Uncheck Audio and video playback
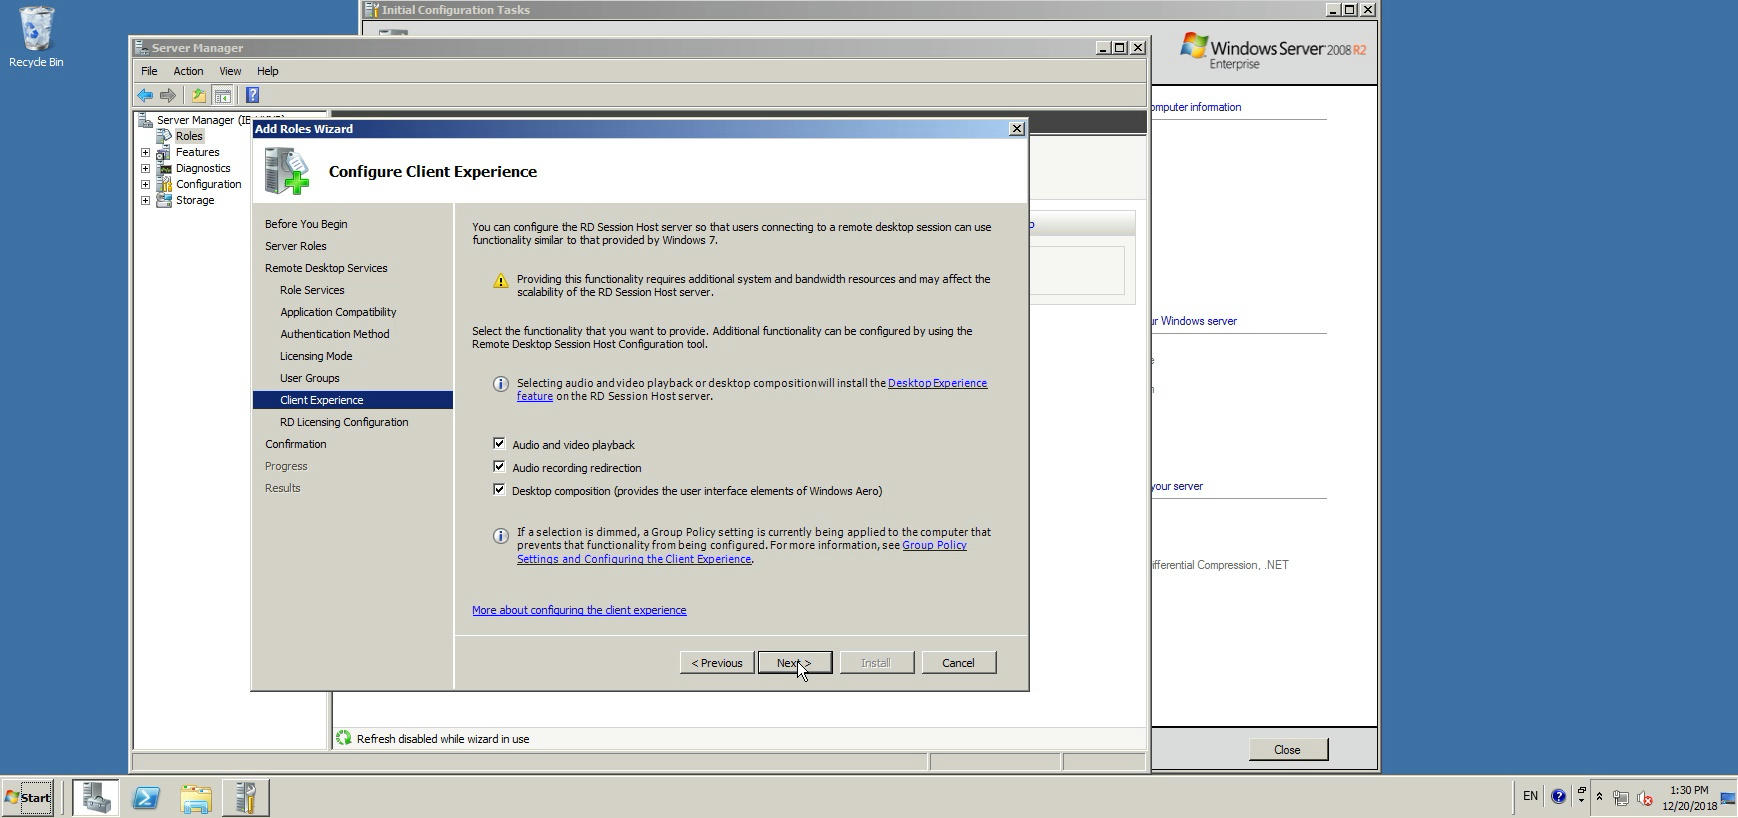1738x818 pixels. (499, 443)
